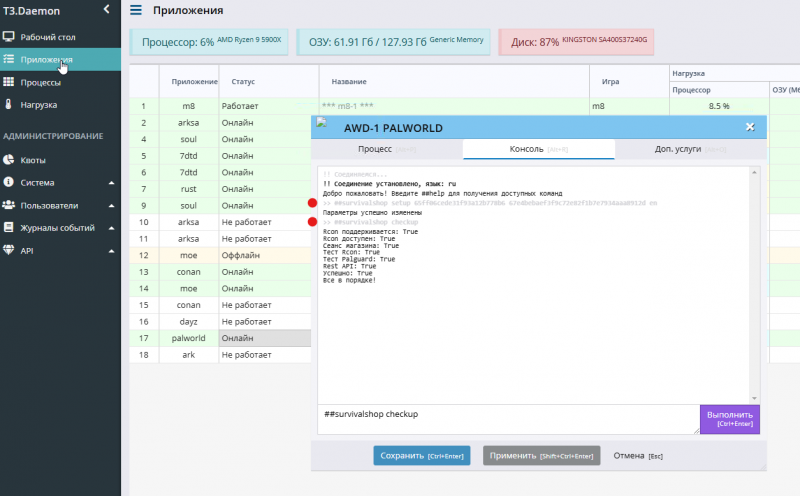Image resolution: width=800 pixels, height=496 pixels.
Task: Click the Оффлайн status in row 12
Action: point(240,255)
